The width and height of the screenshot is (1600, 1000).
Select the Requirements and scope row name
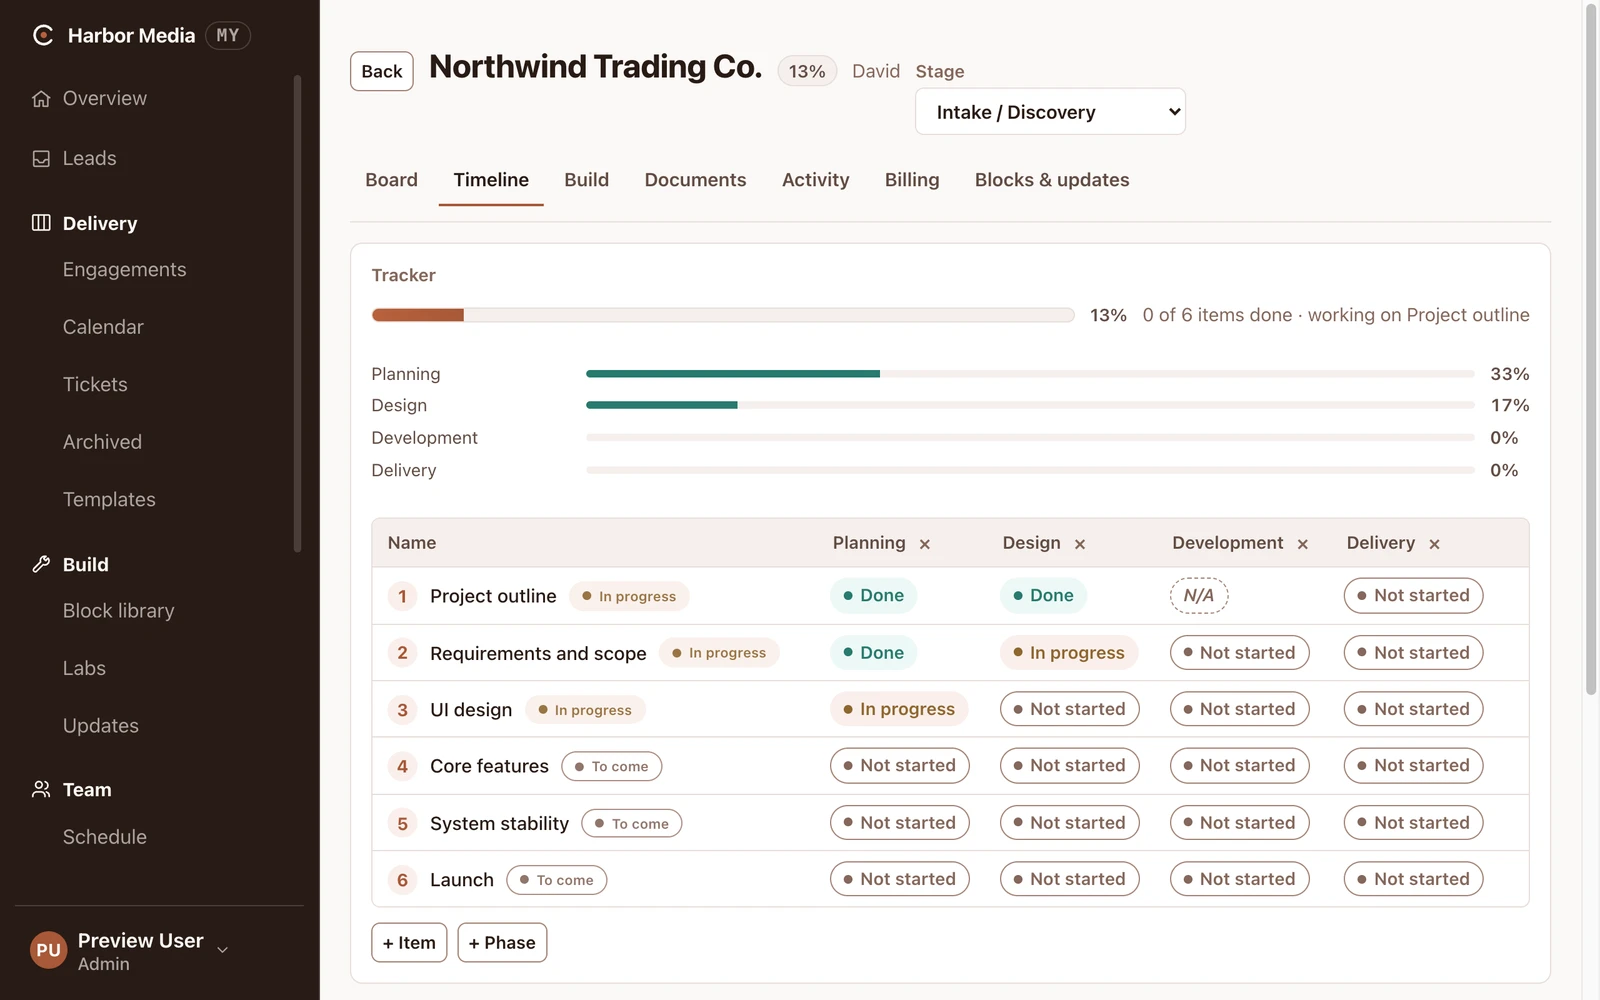[538, 653]
